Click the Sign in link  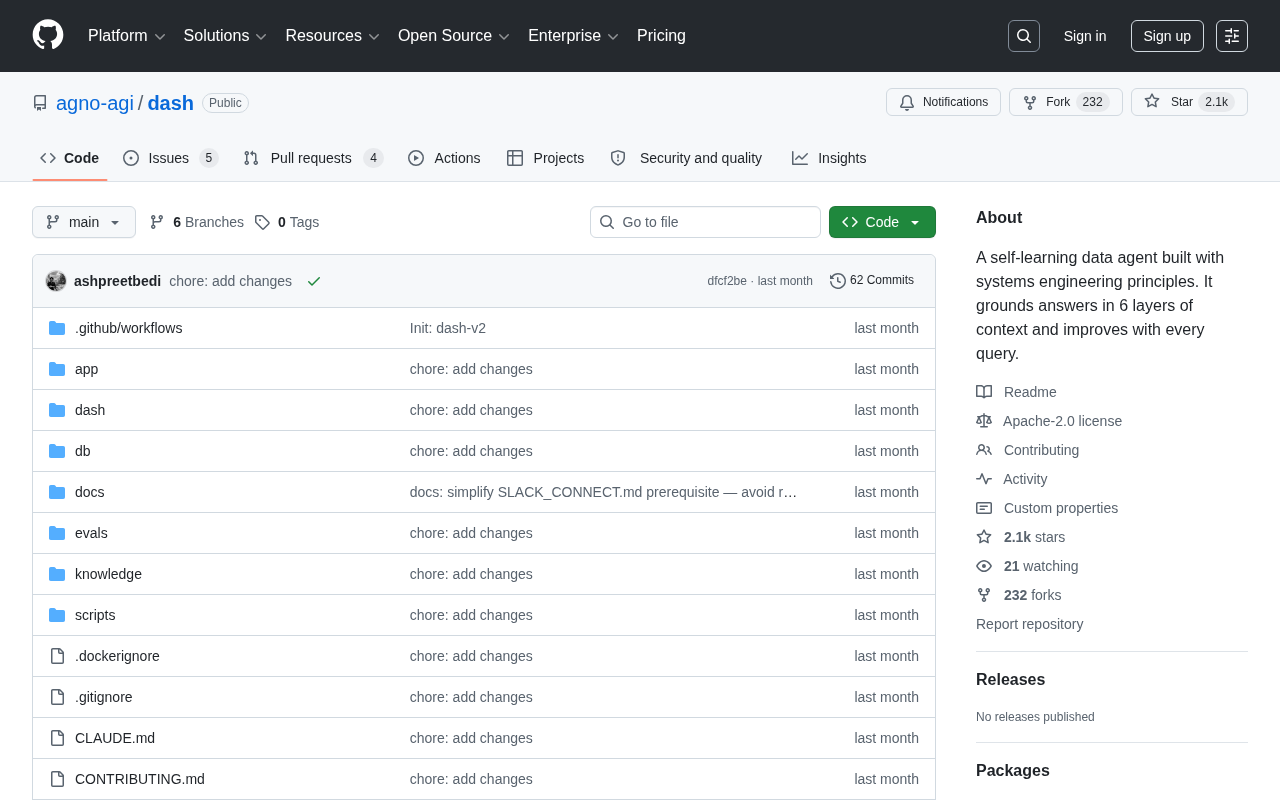(1085, 36)
